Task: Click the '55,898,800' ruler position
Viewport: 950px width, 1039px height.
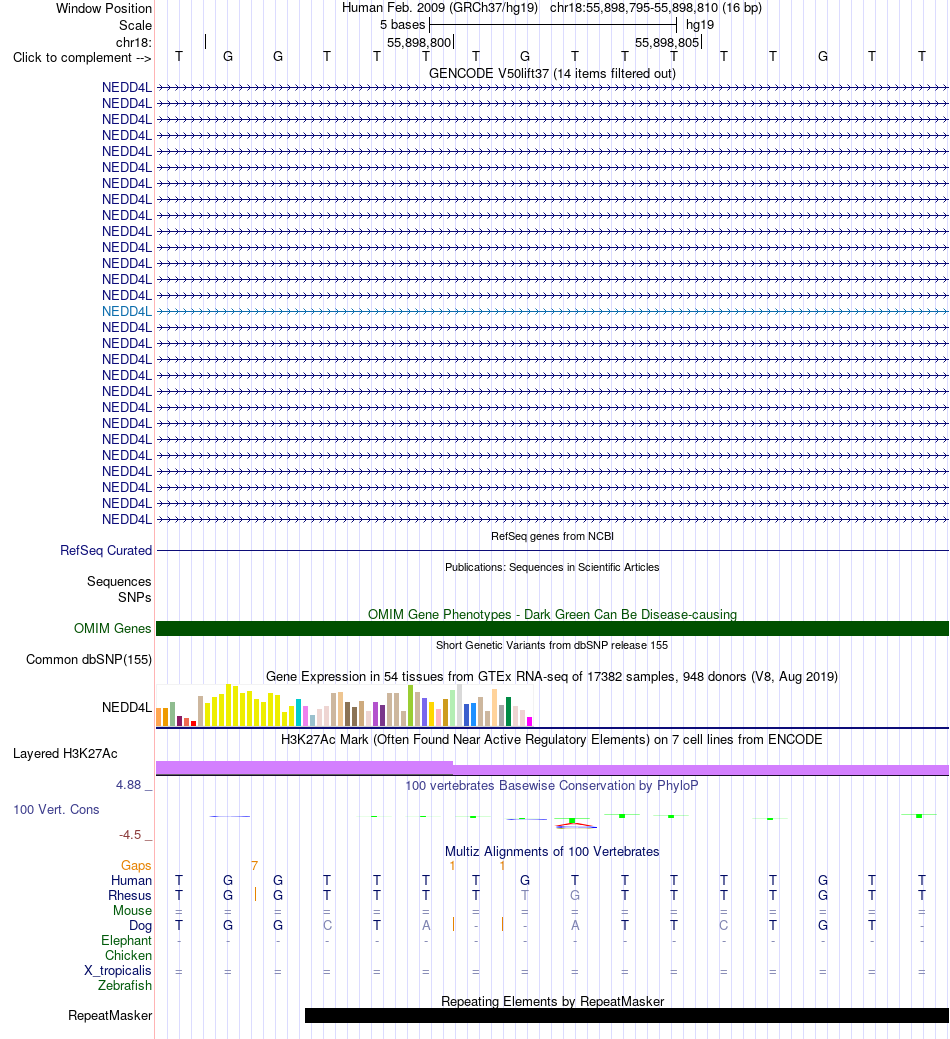Action: 419,42
